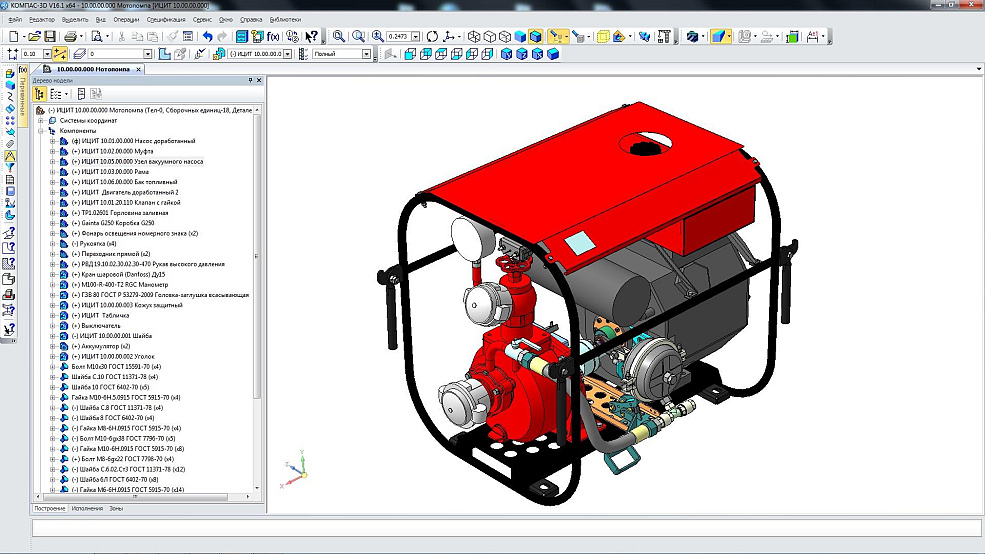This screenshot has width=985, height=554.
Task: Switch to the Исполнения tab
Action: point(87,508)
